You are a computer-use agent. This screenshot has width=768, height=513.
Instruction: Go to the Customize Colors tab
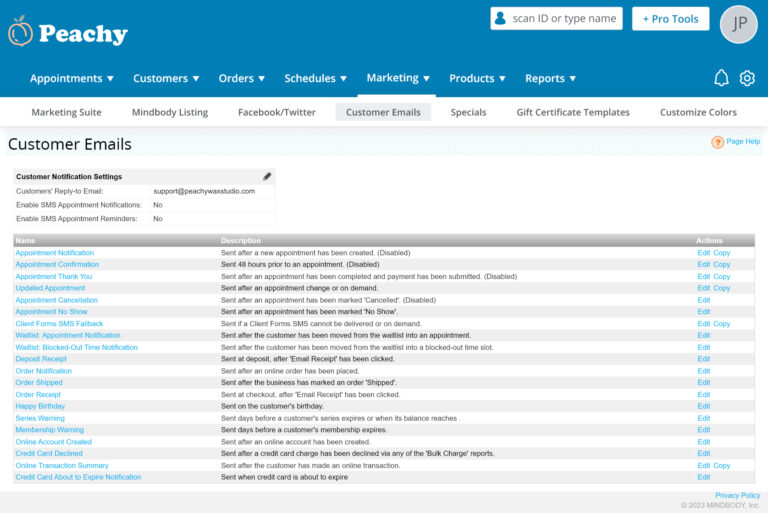point(698,112)
